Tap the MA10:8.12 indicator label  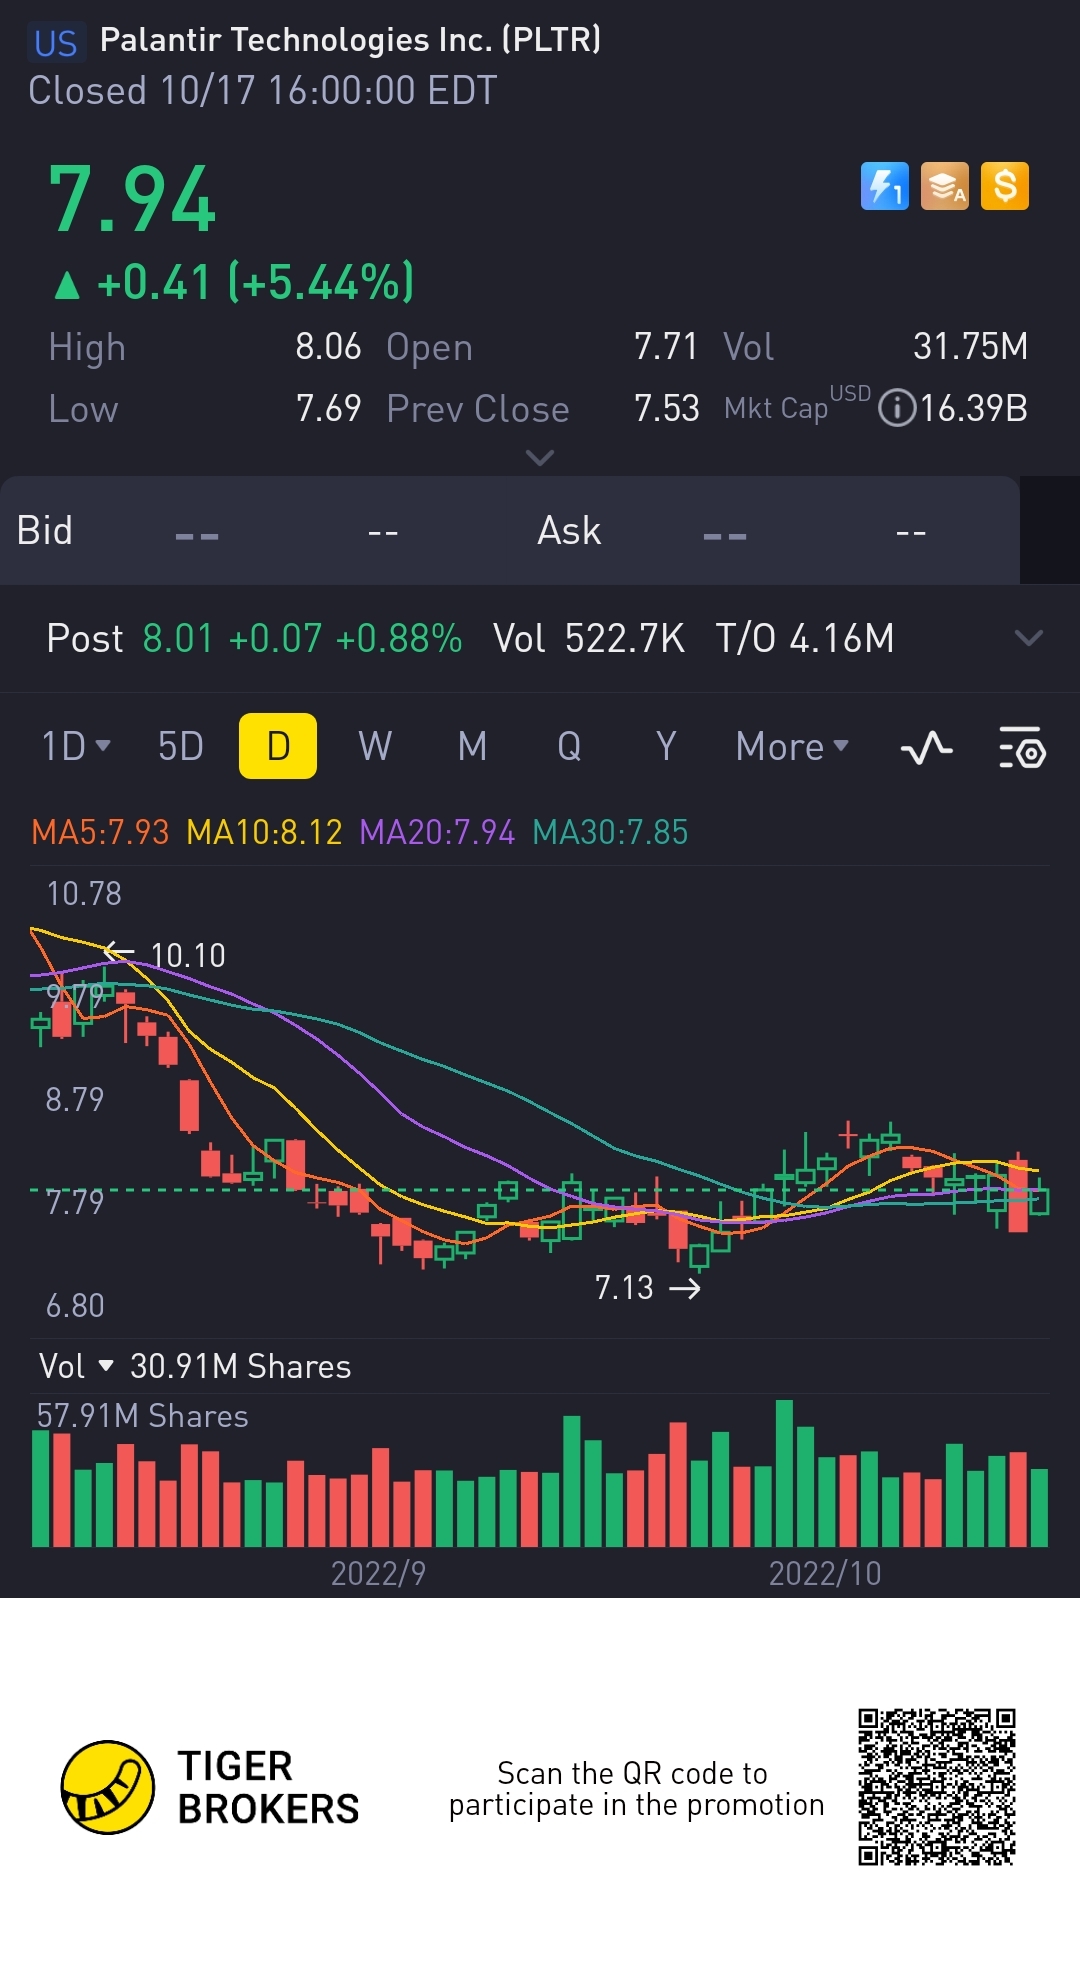264,832
